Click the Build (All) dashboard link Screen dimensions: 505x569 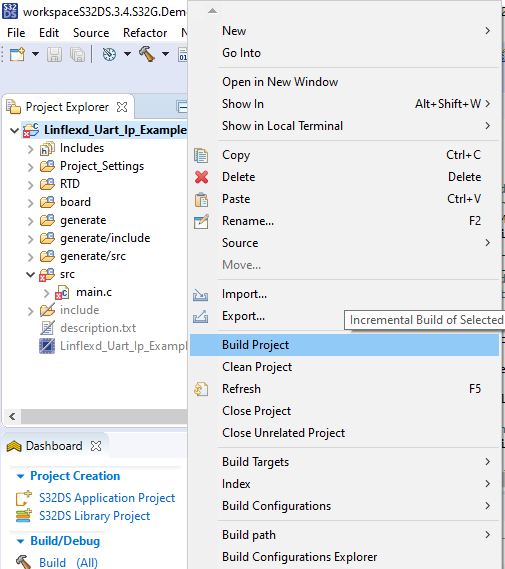coord(68,562)
